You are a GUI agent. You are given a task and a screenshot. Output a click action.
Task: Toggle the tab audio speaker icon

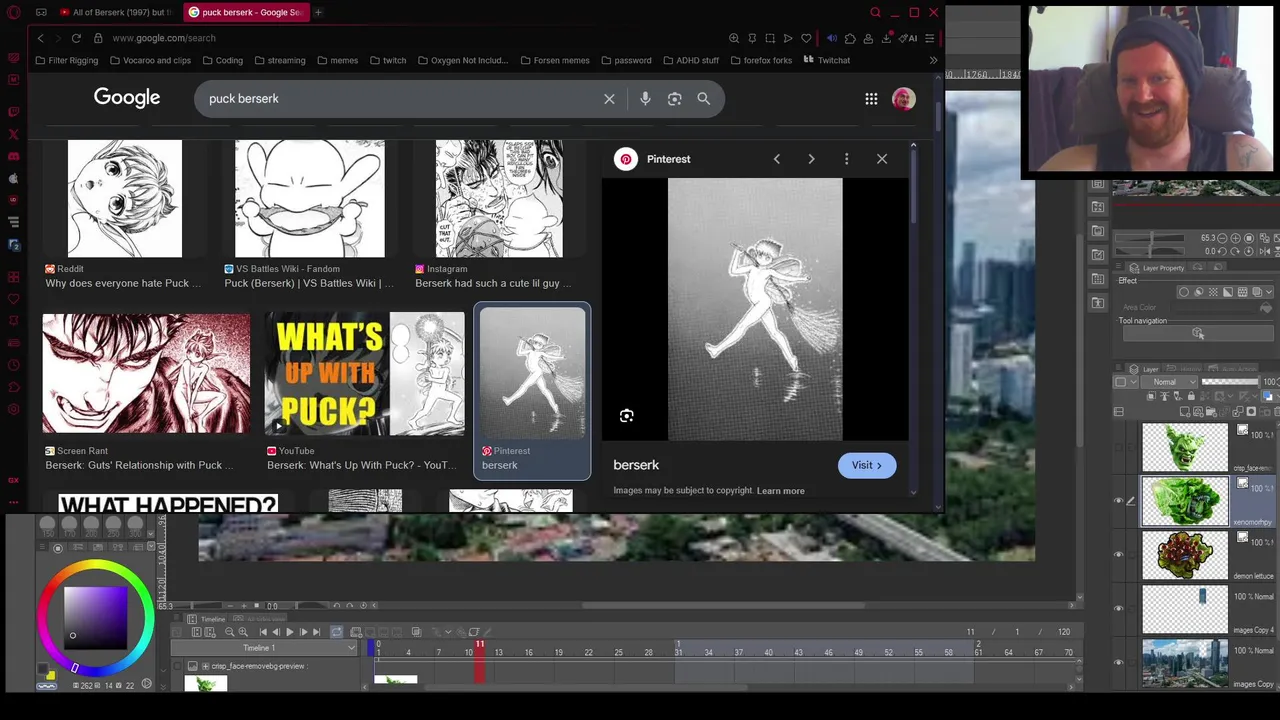point(831,38)
